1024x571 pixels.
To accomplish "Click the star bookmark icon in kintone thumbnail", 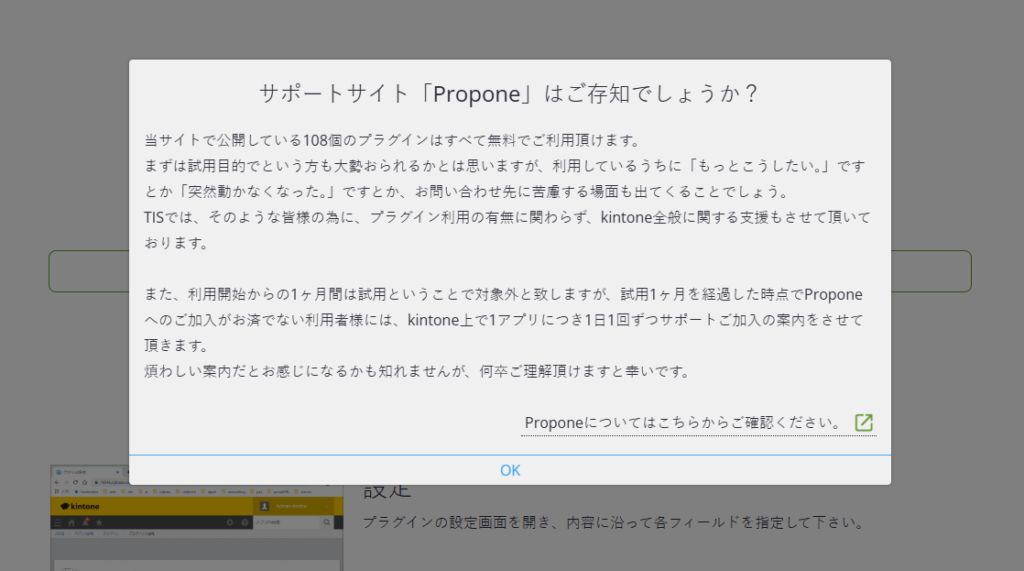I will (98, 522).
